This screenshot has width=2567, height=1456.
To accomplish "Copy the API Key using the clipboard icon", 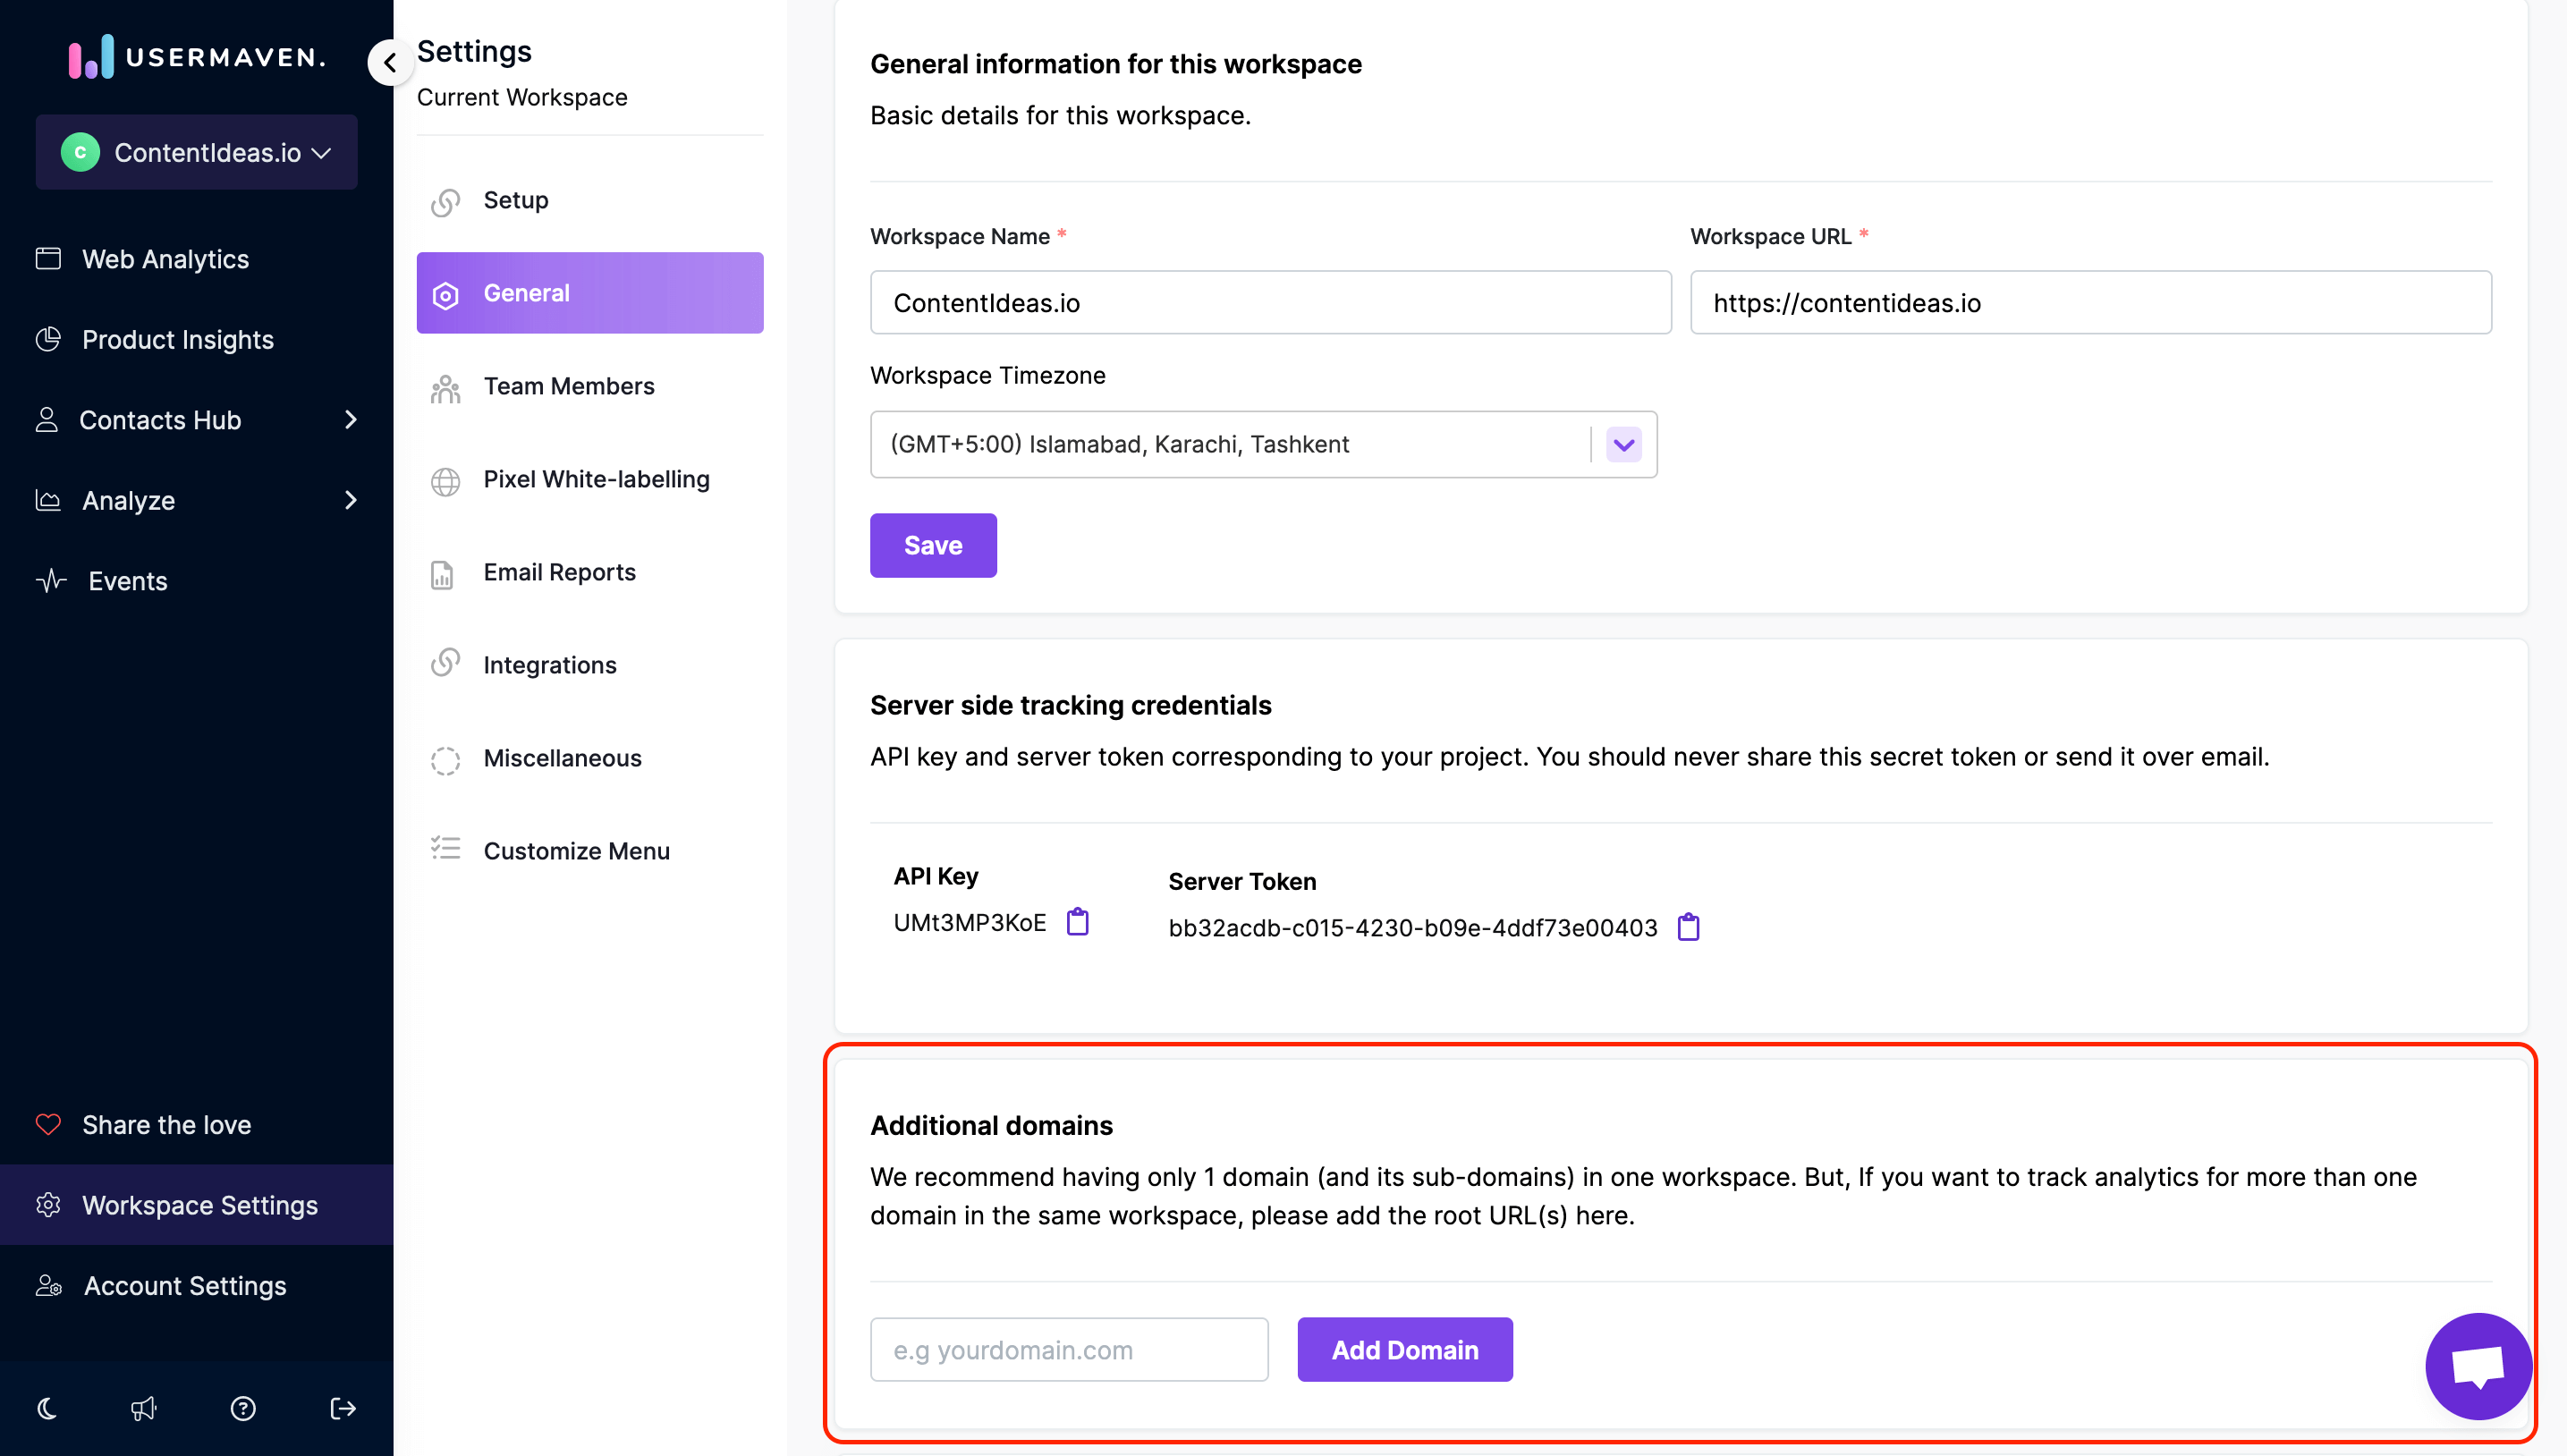I will tap(1077, 922).
